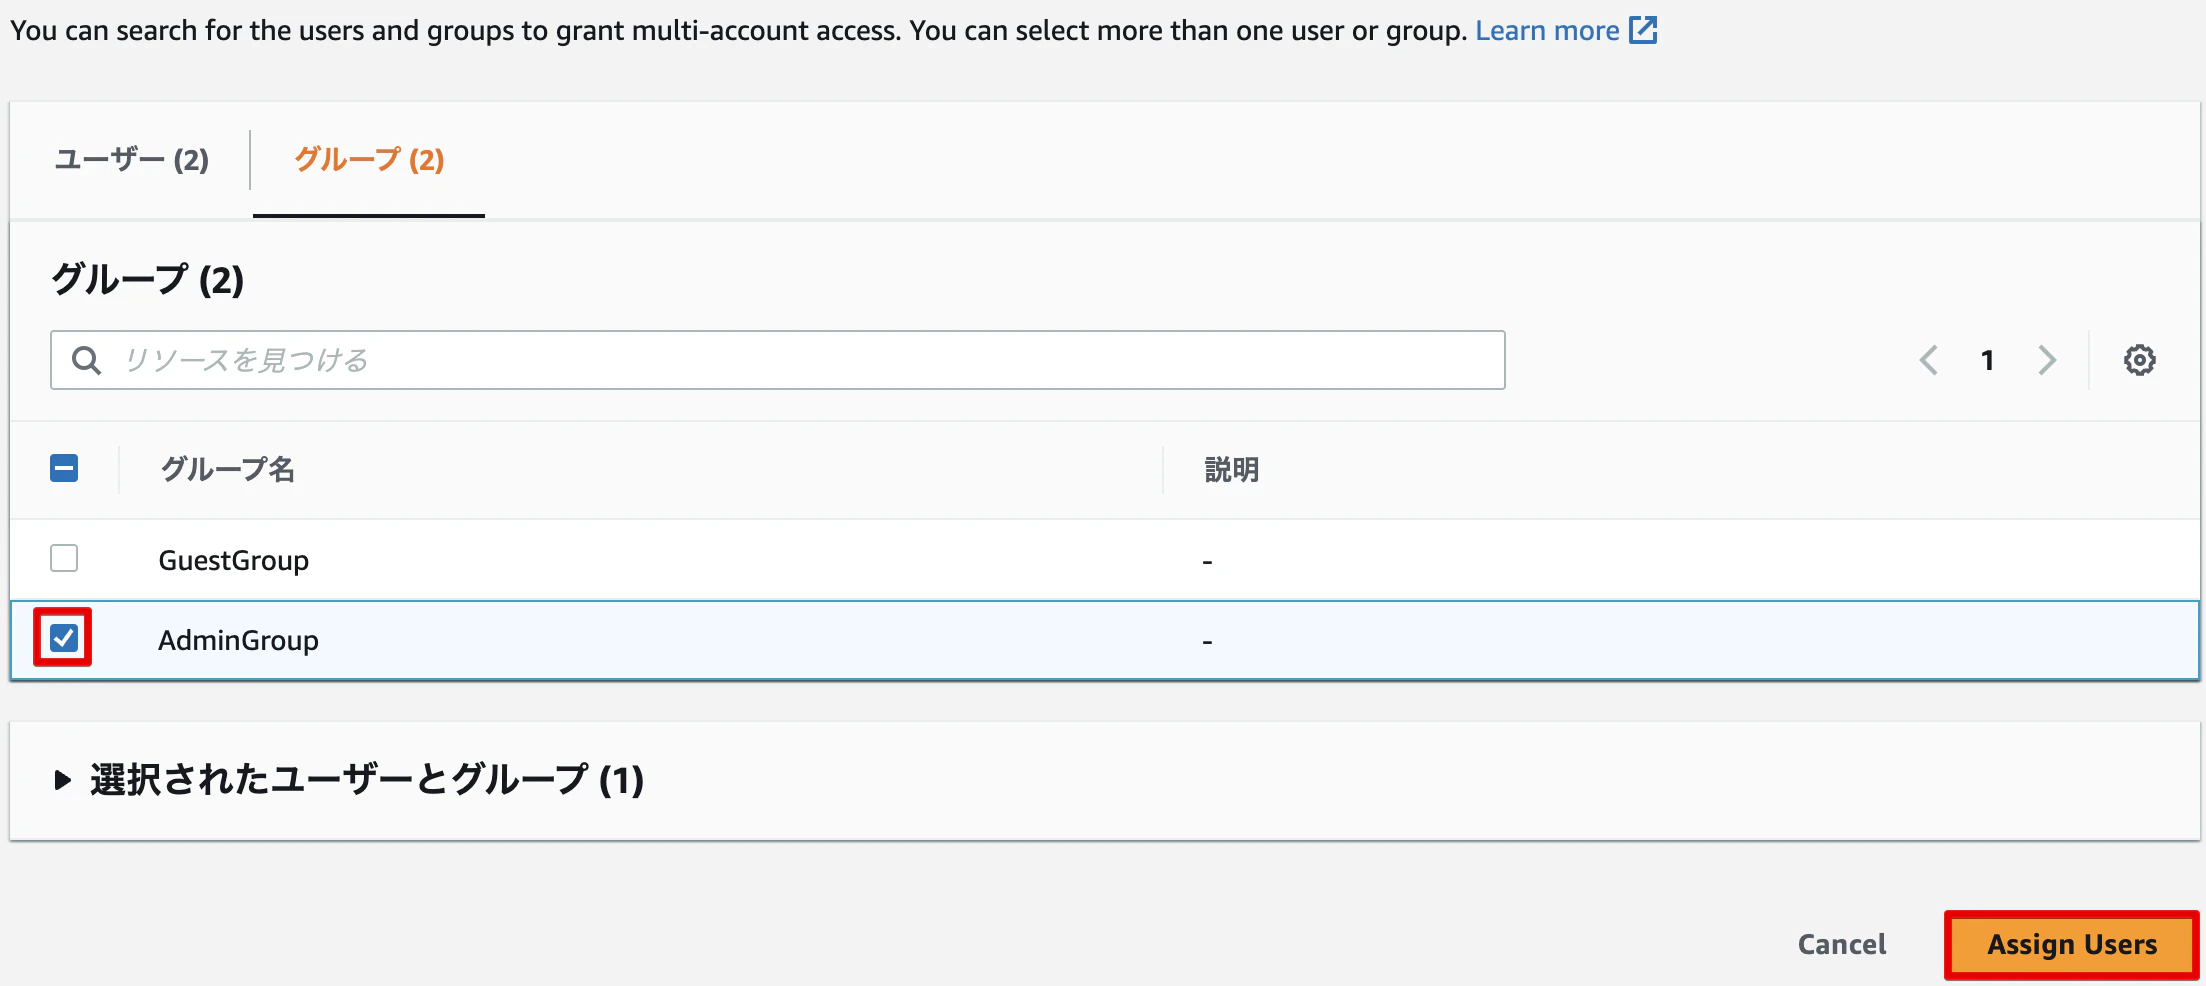Viewport: 2206px width, 986px height.
Task: Check the GuestGroup checkbox
Action: [64, 558]
